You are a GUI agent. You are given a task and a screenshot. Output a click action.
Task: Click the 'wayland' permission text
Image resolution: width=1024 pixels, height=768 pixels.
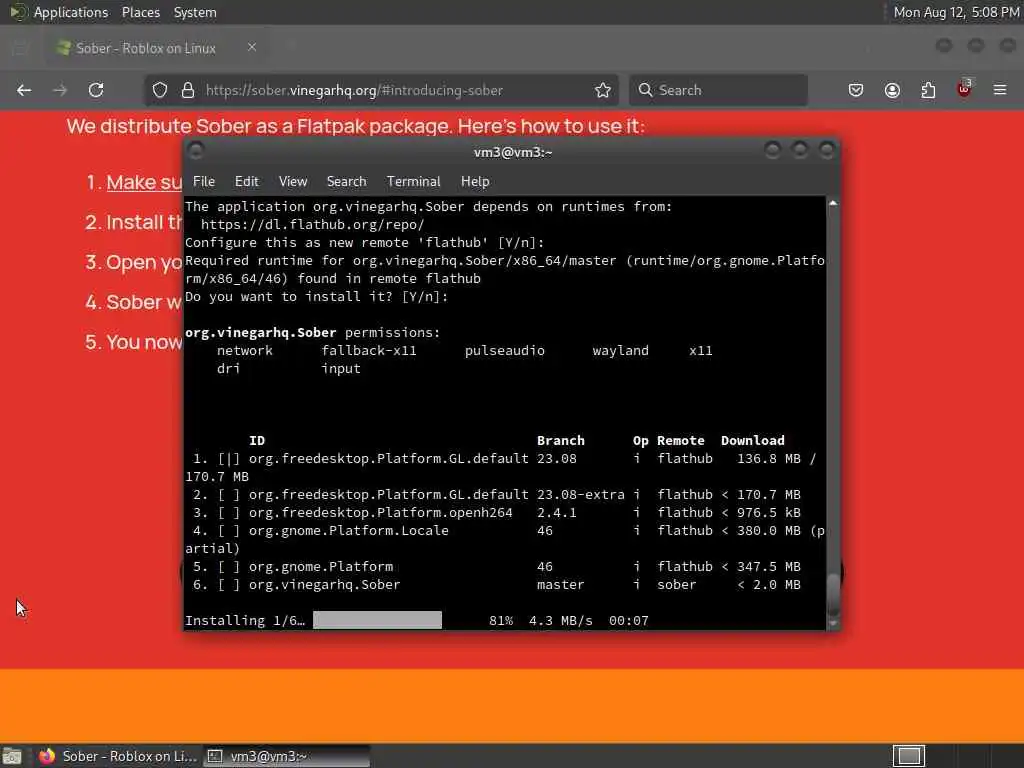click(x=620, y=351)
